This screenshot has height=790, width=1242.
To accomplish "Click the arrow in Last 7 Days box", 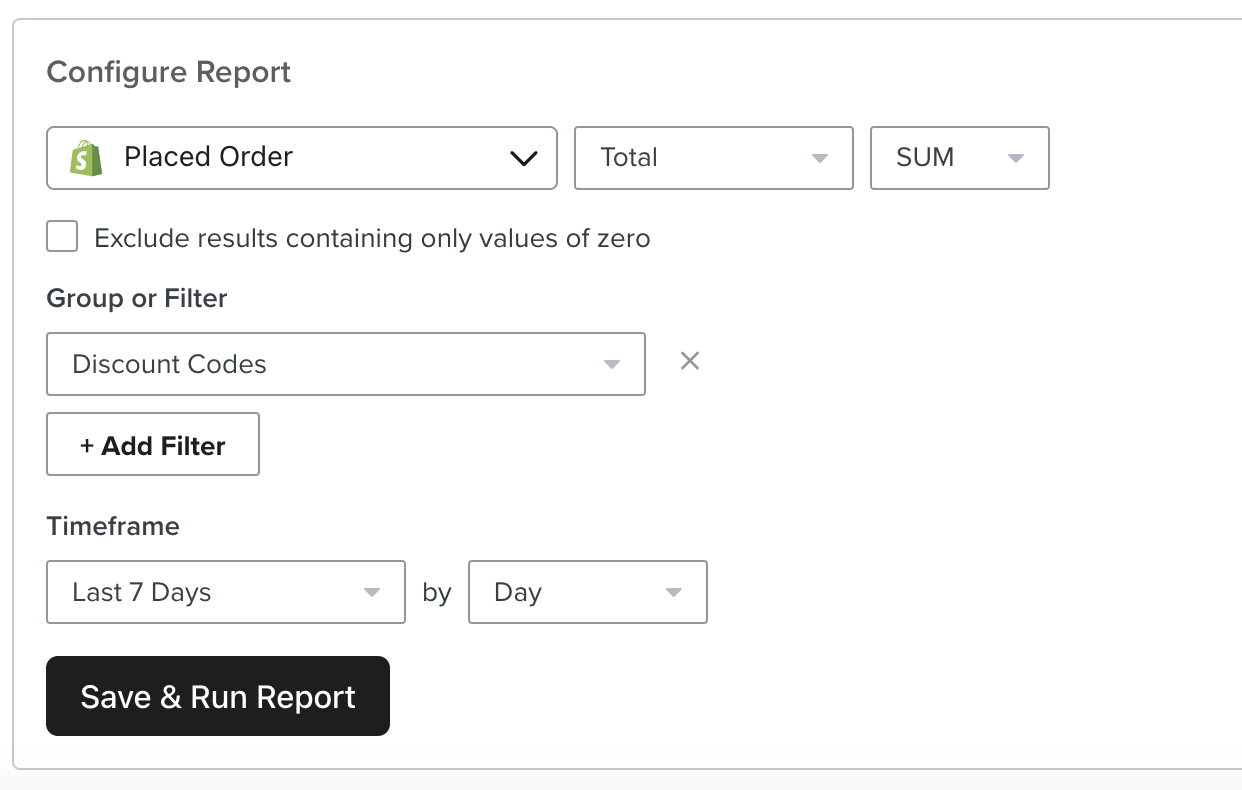I will pyautogui.click(x=372, y=592).
